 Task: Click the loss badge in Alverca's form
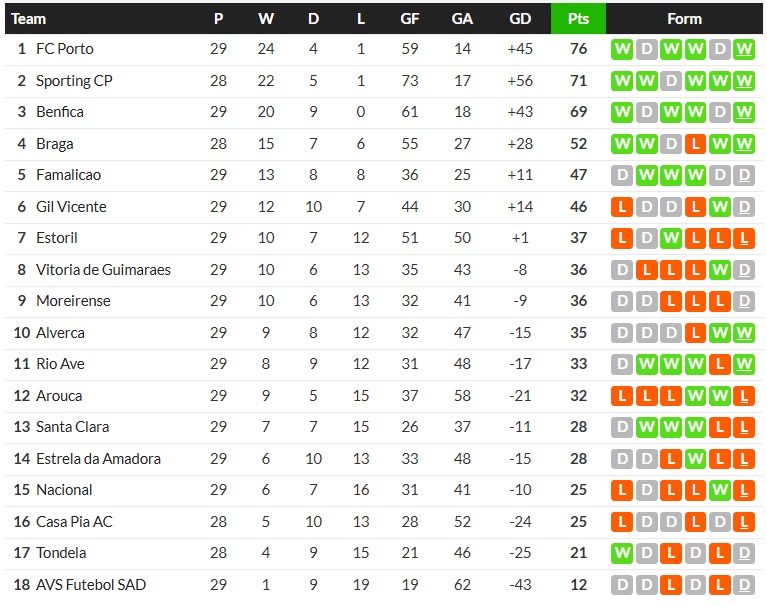(x=695, y=333)
